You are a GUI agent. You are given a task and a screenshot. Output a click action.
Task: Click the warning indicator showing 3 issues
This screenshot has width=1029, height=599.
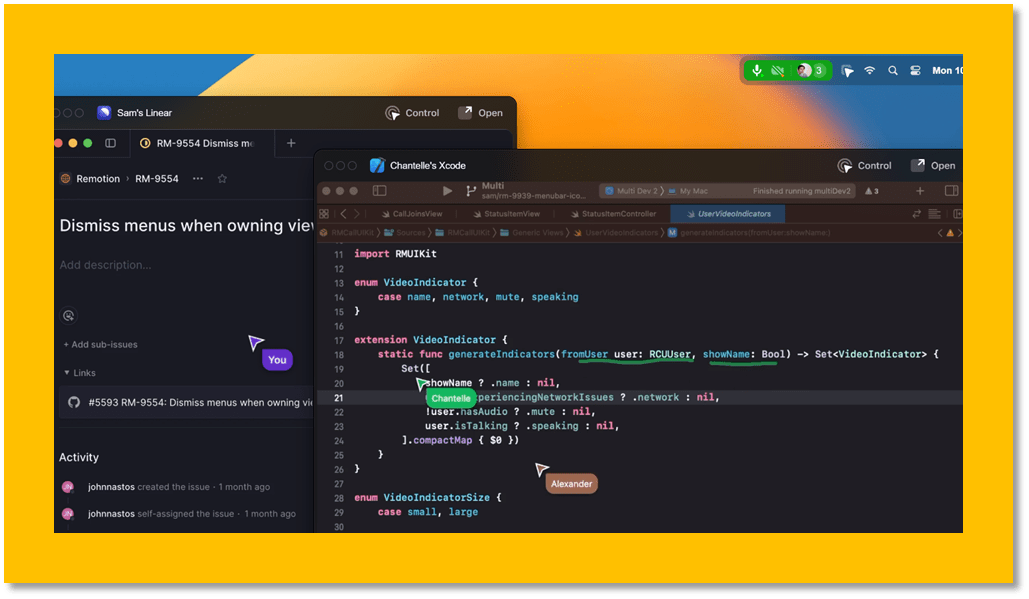point(871,191)
